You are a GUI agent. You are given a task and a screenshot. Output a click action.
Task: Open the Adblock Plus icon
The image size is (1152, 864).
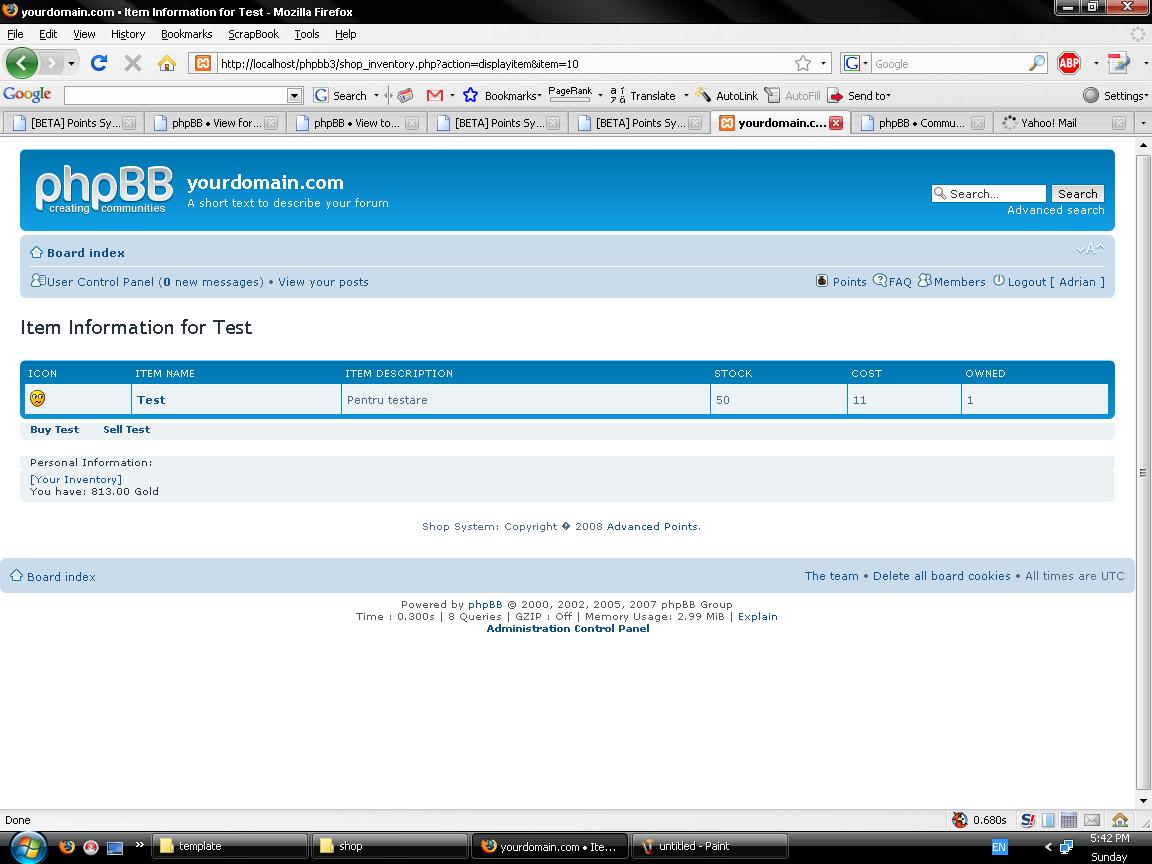coord(1069,63)
